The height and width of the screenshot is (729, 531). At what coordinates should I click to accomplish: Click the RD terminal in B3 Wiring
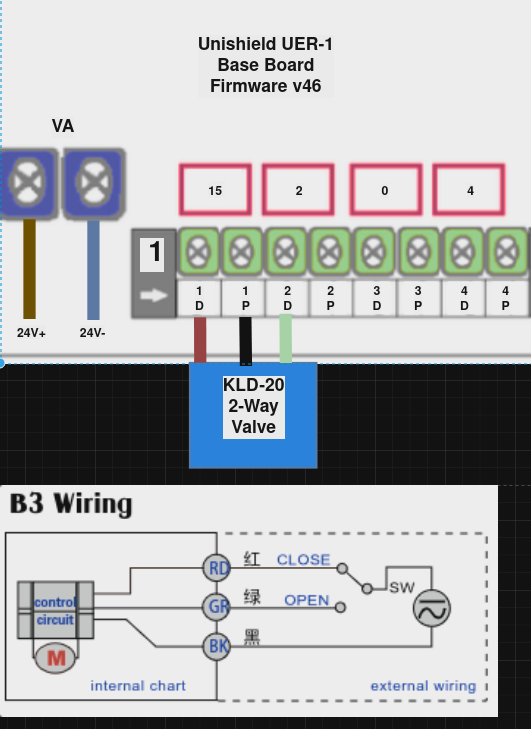coord(217,568)
